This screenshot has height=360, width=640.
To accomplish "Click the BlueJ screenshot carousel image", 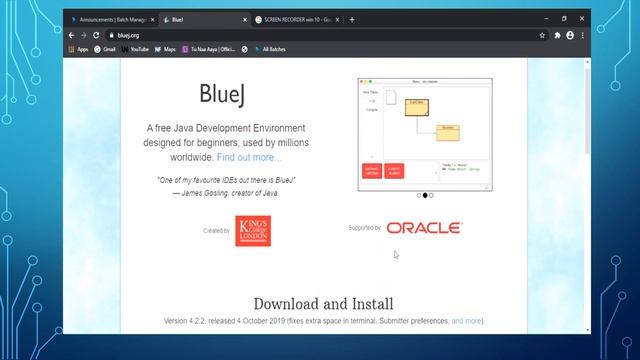I will tap(425, 135).
